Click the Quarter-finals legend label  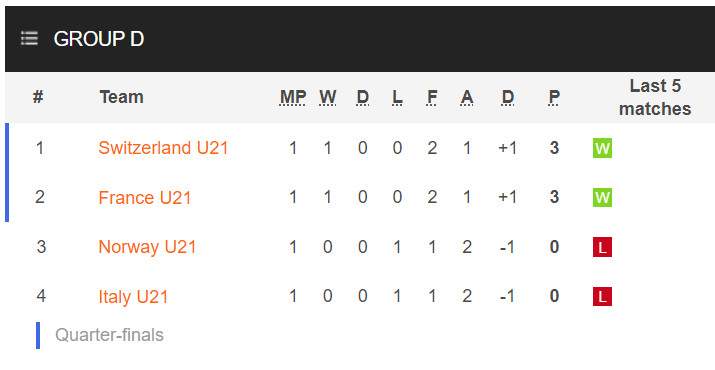pyautogui.click(x=109, y=335)
